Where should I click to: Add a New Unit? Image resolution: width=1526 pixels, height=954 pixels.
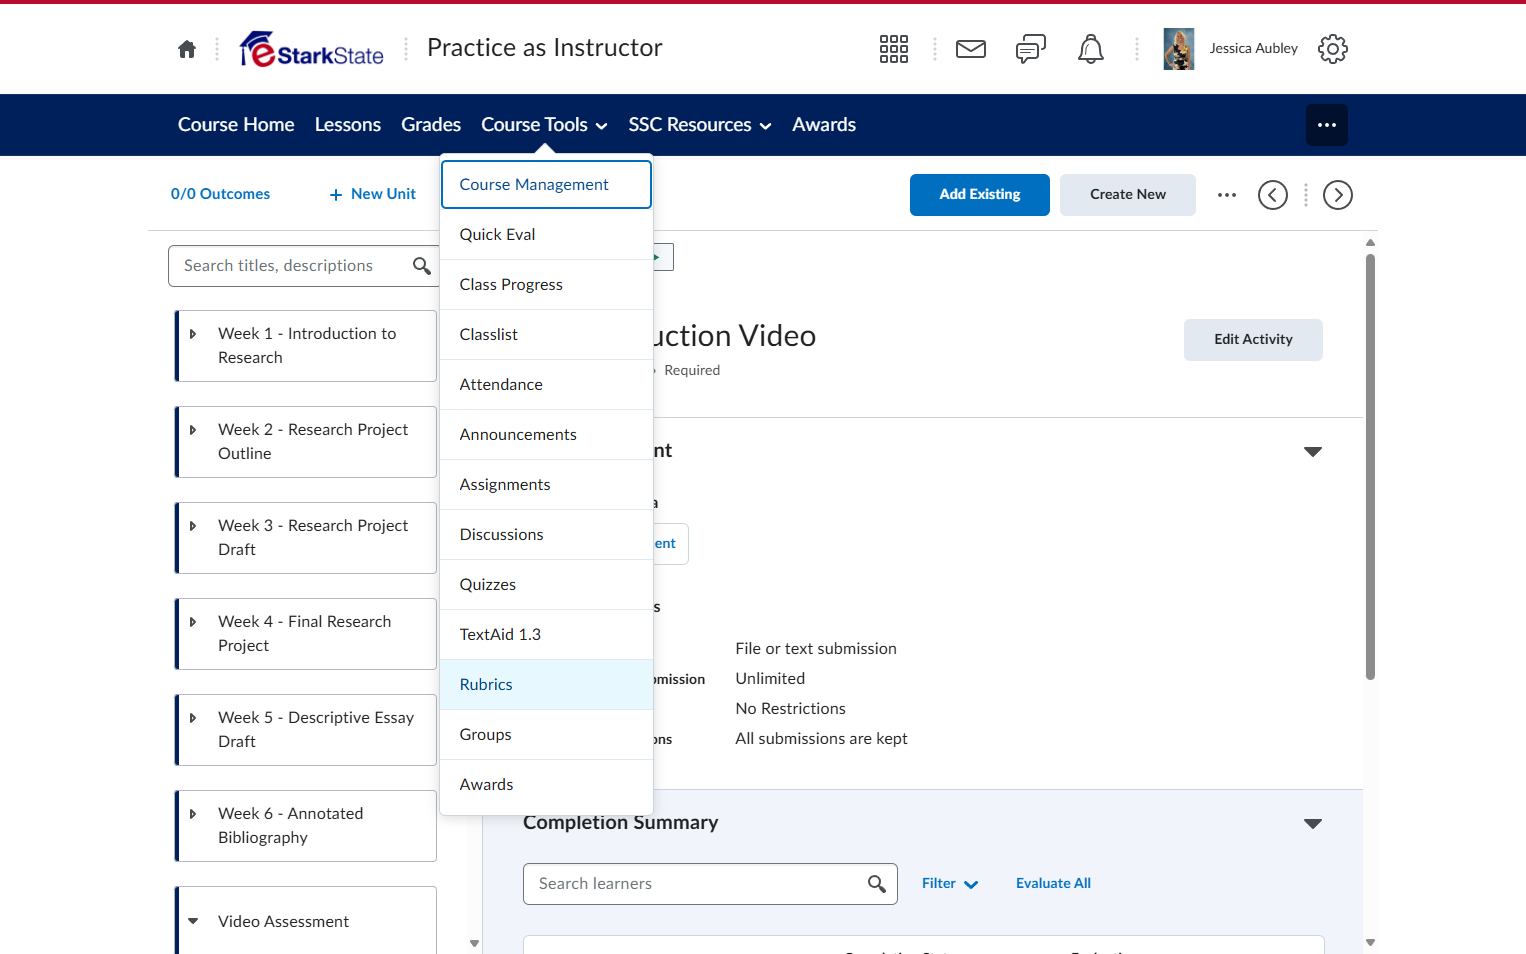click(x=373, y=195)
